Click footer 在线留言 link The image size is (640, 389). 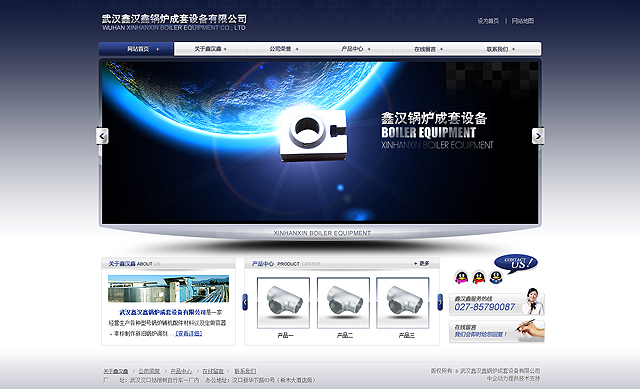point(213,371)
